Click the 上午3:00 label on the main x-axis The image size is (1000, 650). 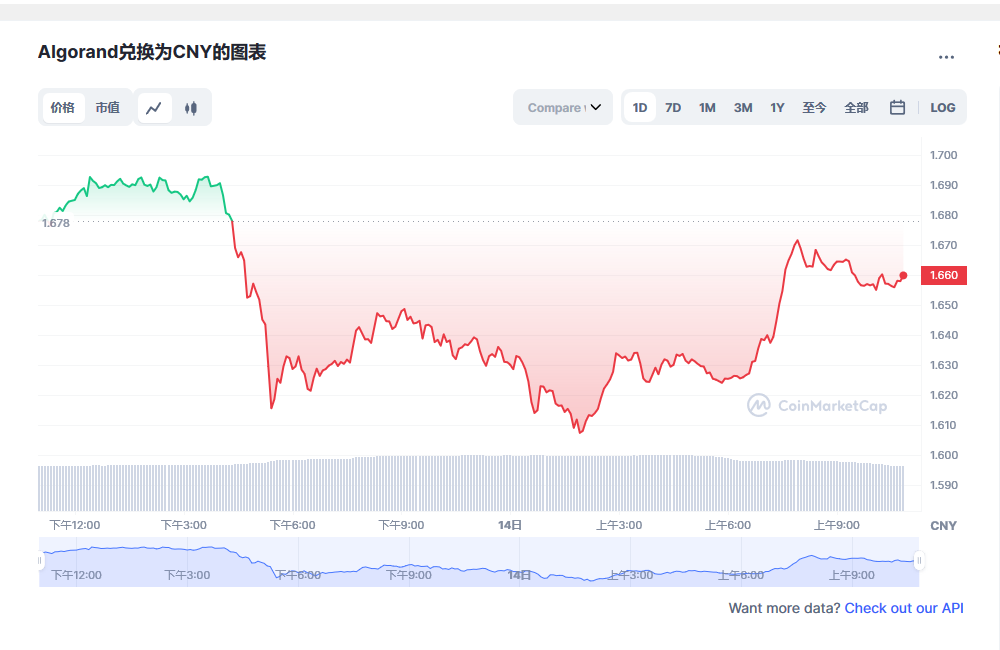(619, 525)
